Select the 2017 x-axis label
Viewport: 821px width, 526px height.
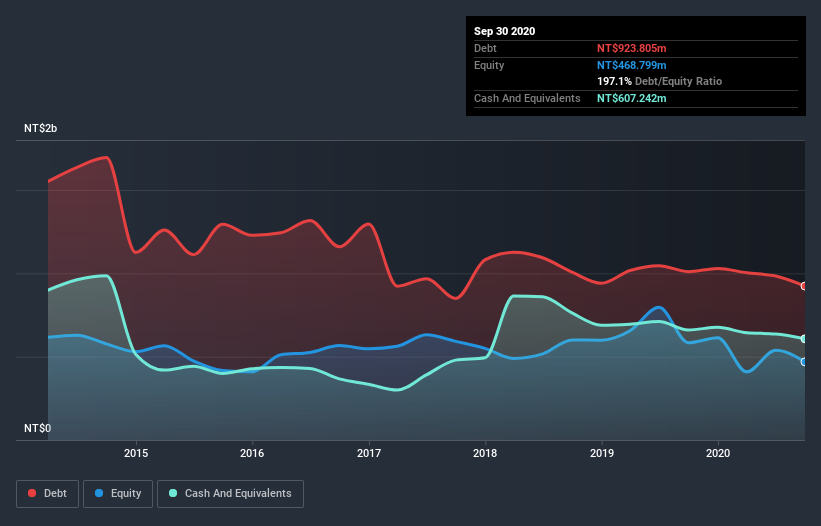[x=369, y=453]
